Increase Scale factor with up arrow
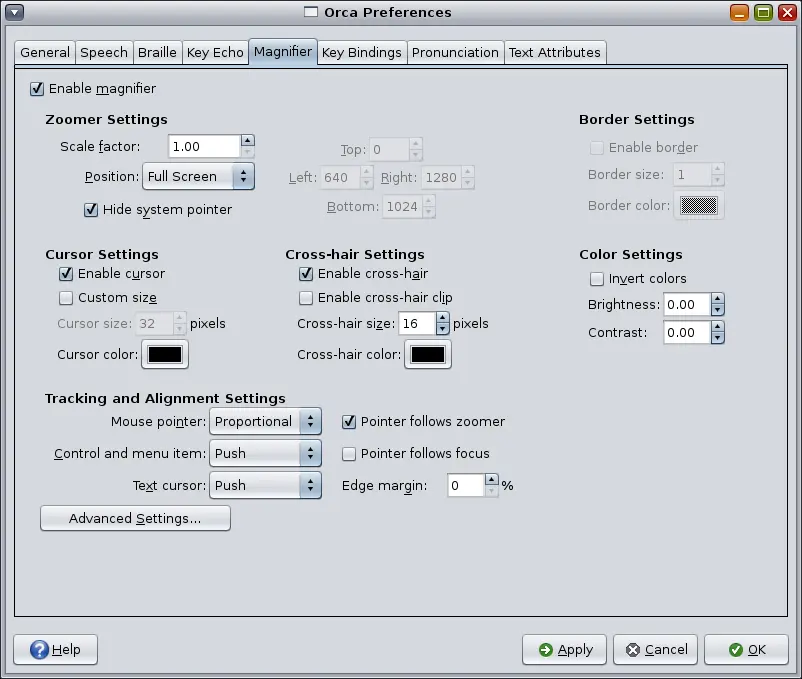This screenshot has width=802, height=679. point(247,141)
